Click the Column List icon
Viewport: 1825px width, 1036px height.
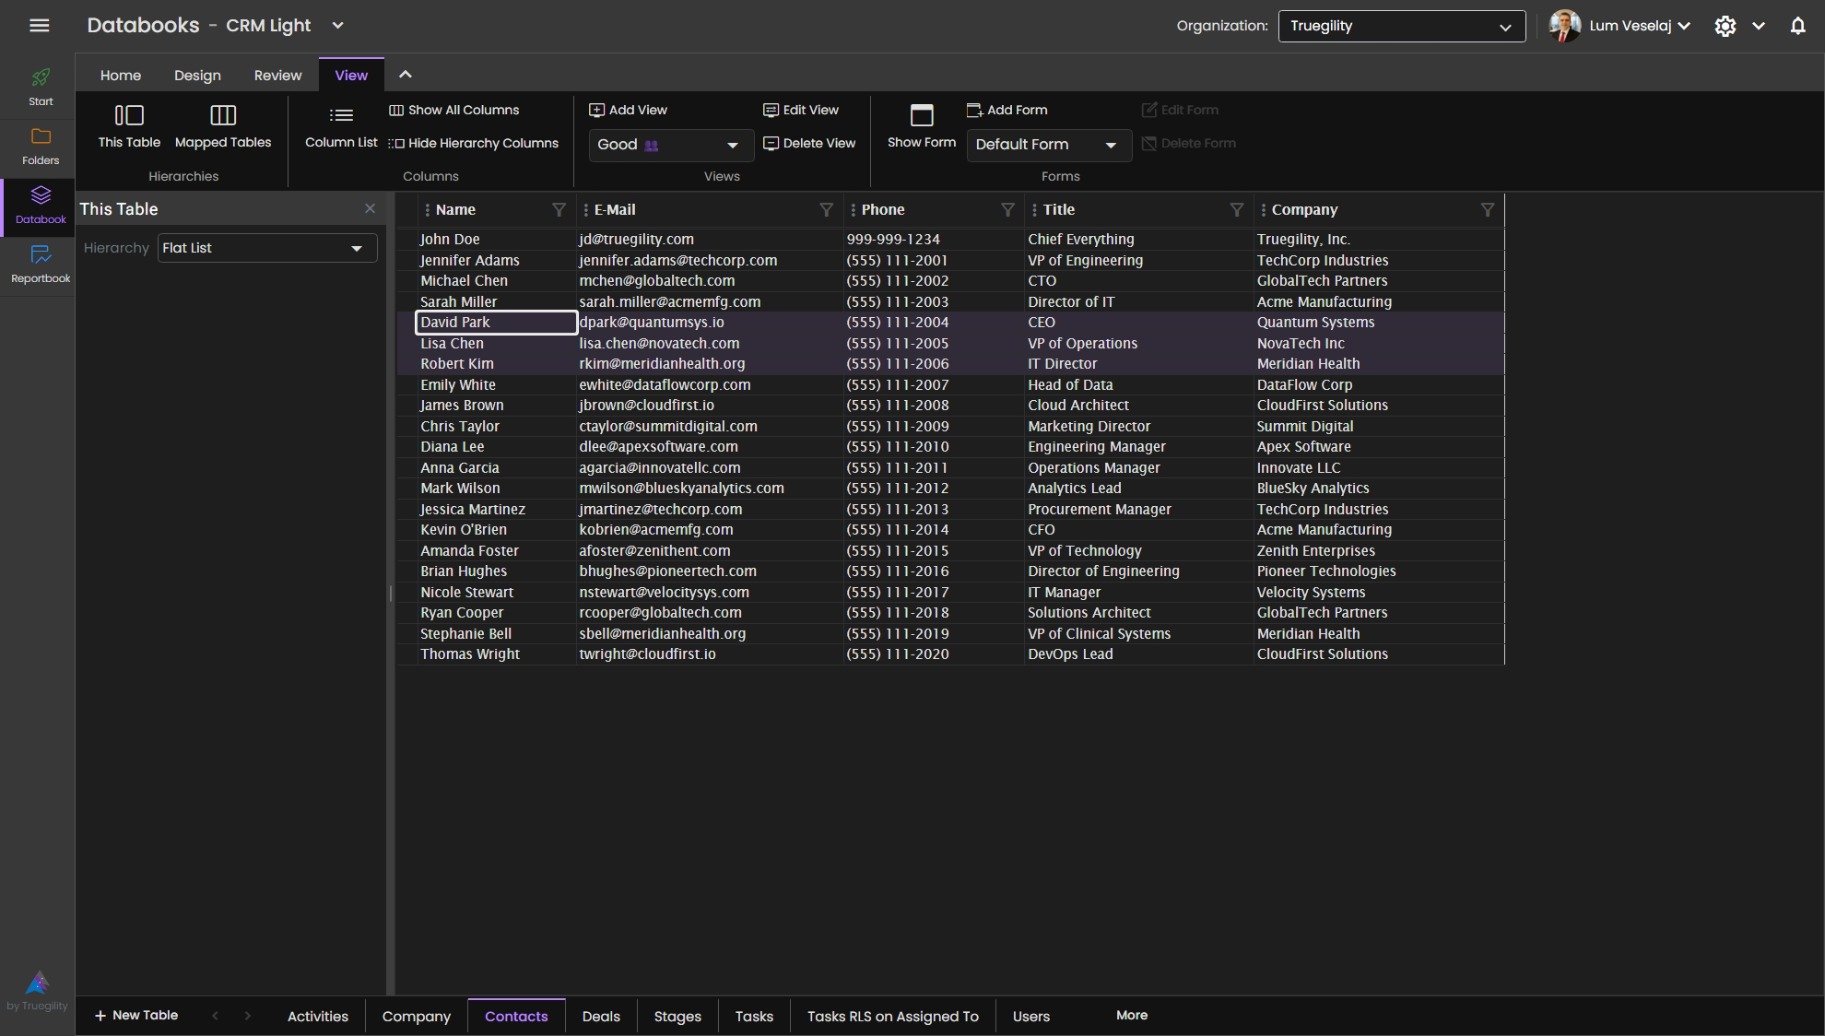click(340, 117)
